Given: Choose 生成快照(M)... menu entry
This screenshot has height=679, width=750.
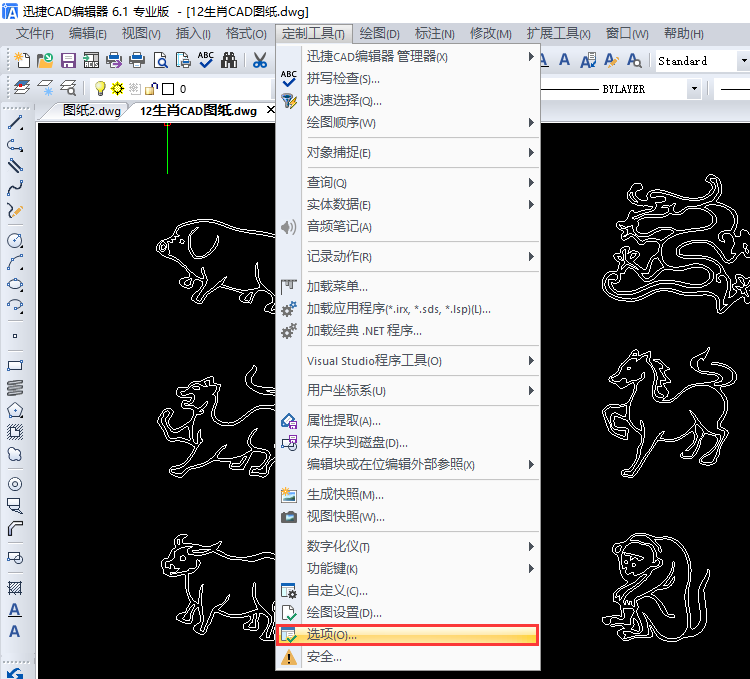Looking at the screenshot, I should [x=408, y=494].
